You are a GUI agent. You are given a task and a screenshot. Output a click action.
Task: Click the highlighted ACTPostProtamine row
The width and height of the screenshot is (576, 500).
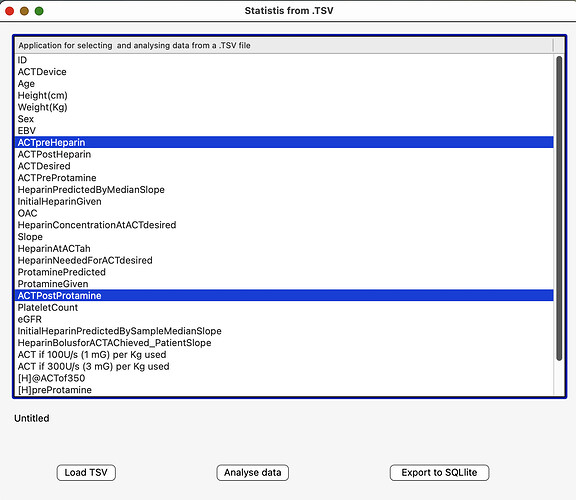click(x=284, y=295)
